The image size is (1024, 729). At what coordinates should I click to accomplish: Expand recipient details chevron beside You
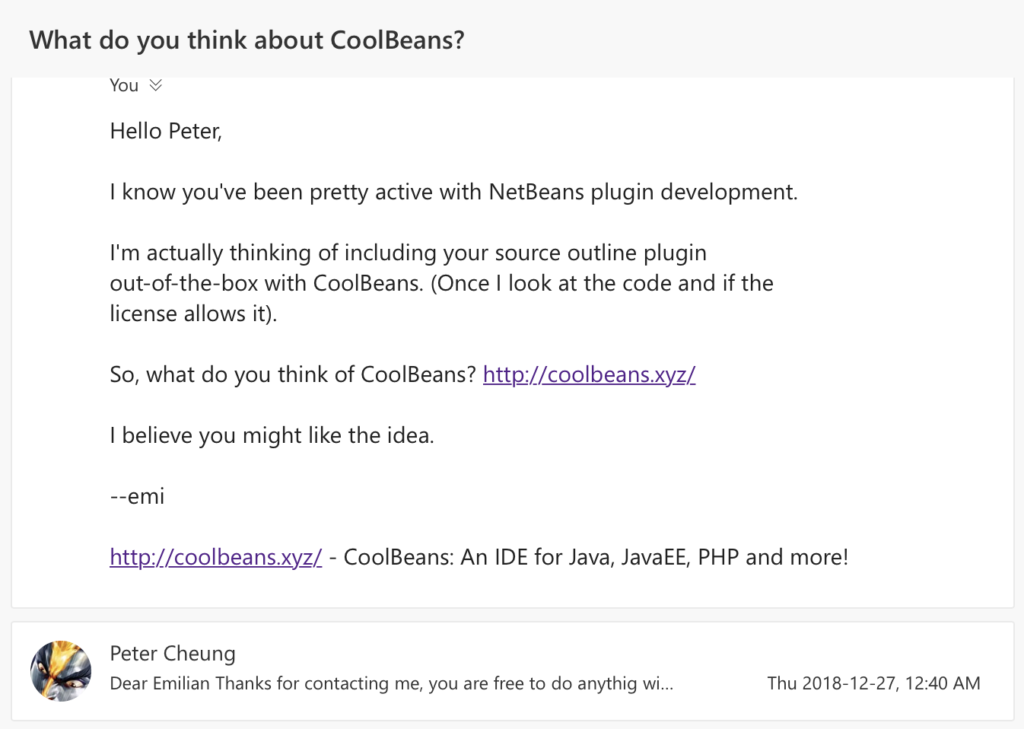tap(155, 86)
